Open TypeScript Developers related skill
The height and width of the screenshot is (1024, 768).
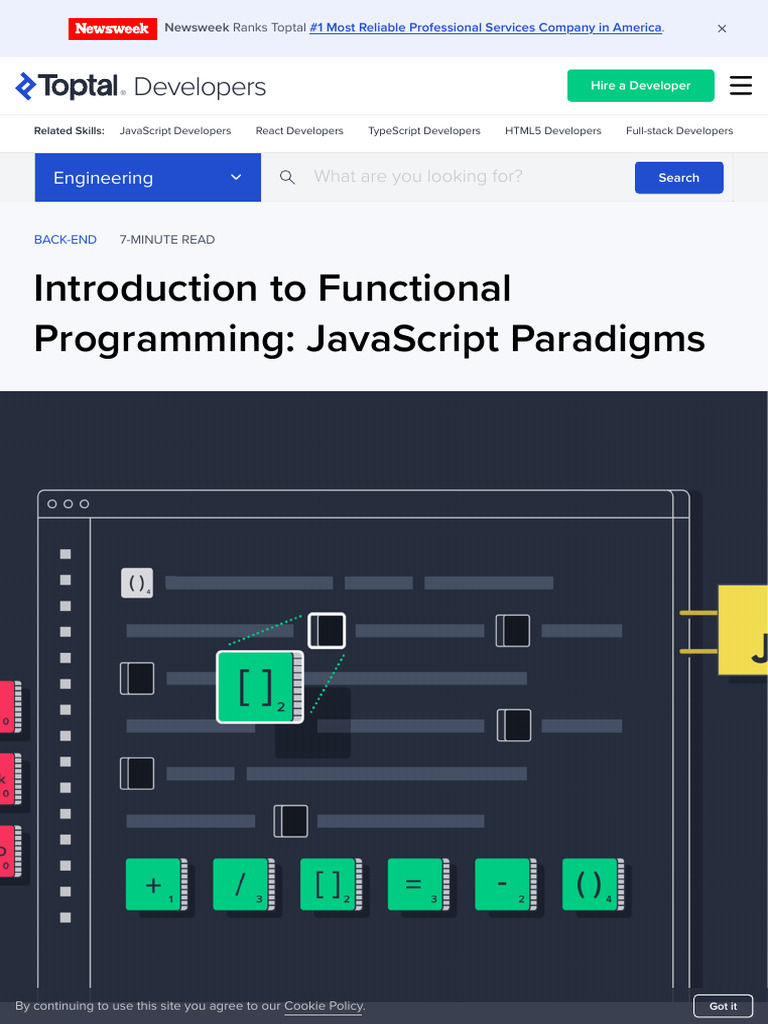[424, 131]
